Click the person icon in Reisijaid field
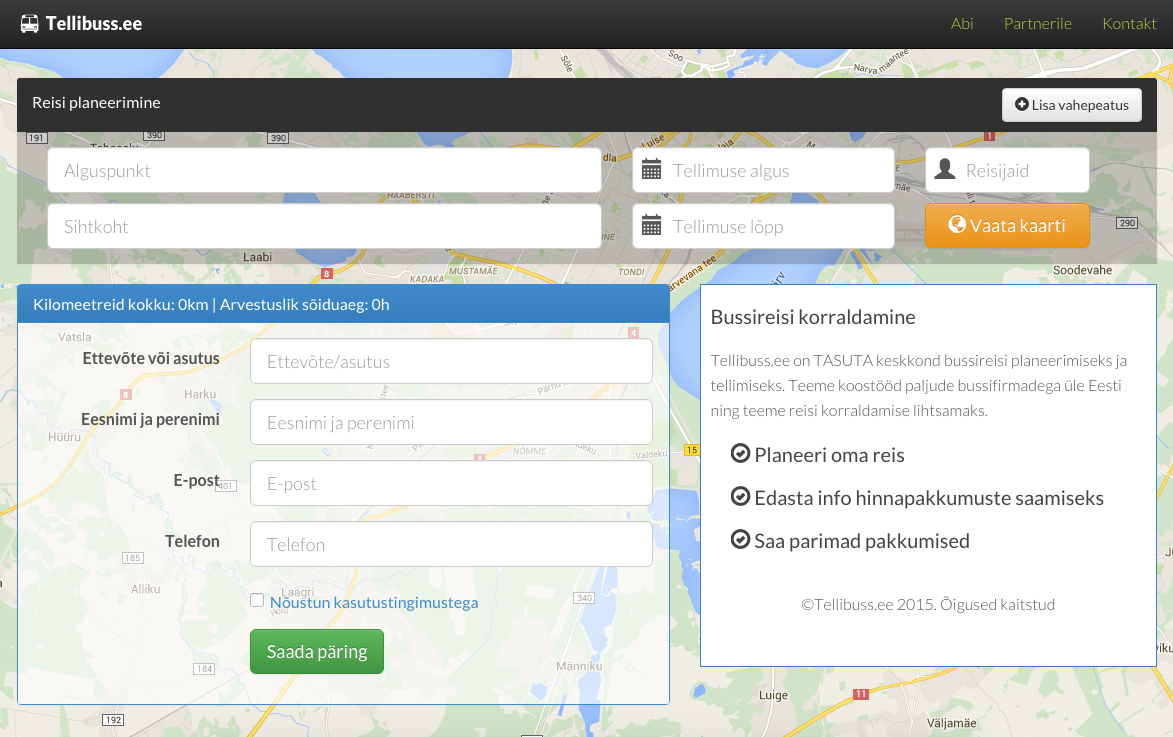1173x737 pixels. pos(945,169)
